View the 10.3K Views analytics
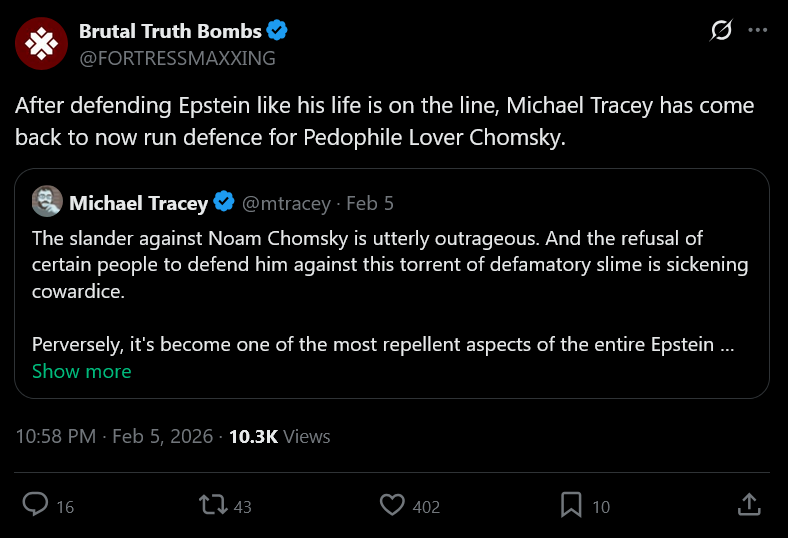Screen dimensions: 788x538 [279, 436]
